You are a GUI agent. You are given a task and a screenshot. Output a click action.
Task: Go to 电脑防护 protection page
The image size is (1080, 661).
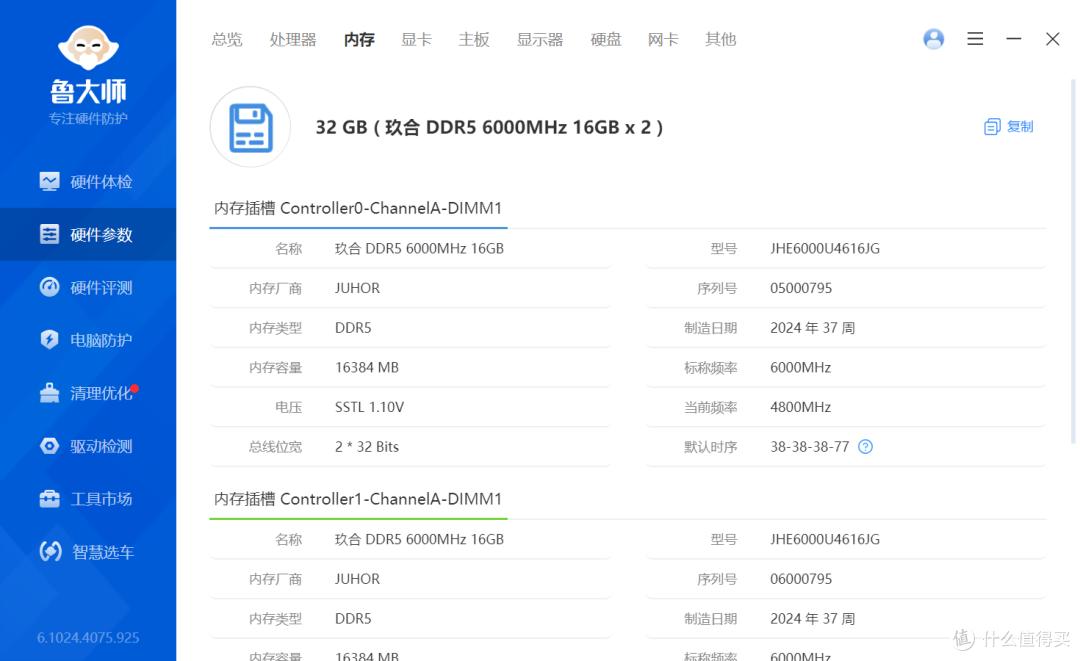87,340
